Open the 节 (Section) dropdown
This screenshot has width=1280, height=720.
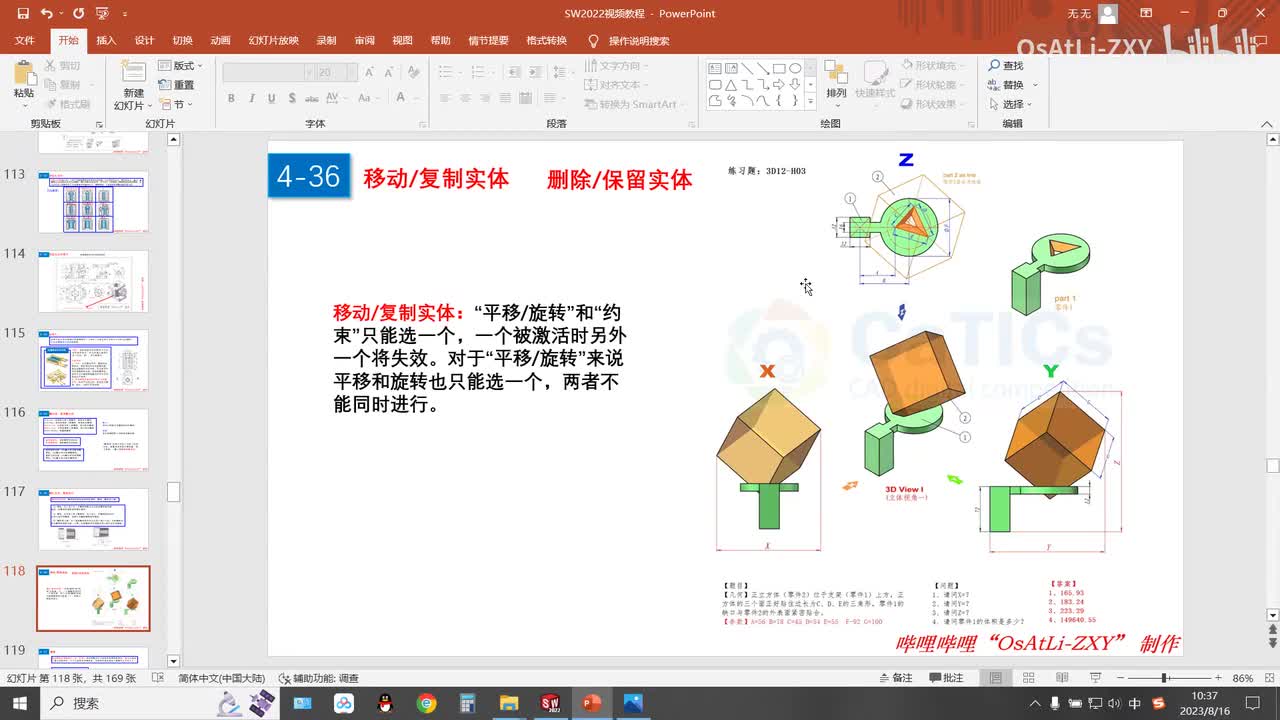pyautogui.click(x=176, y=104)
